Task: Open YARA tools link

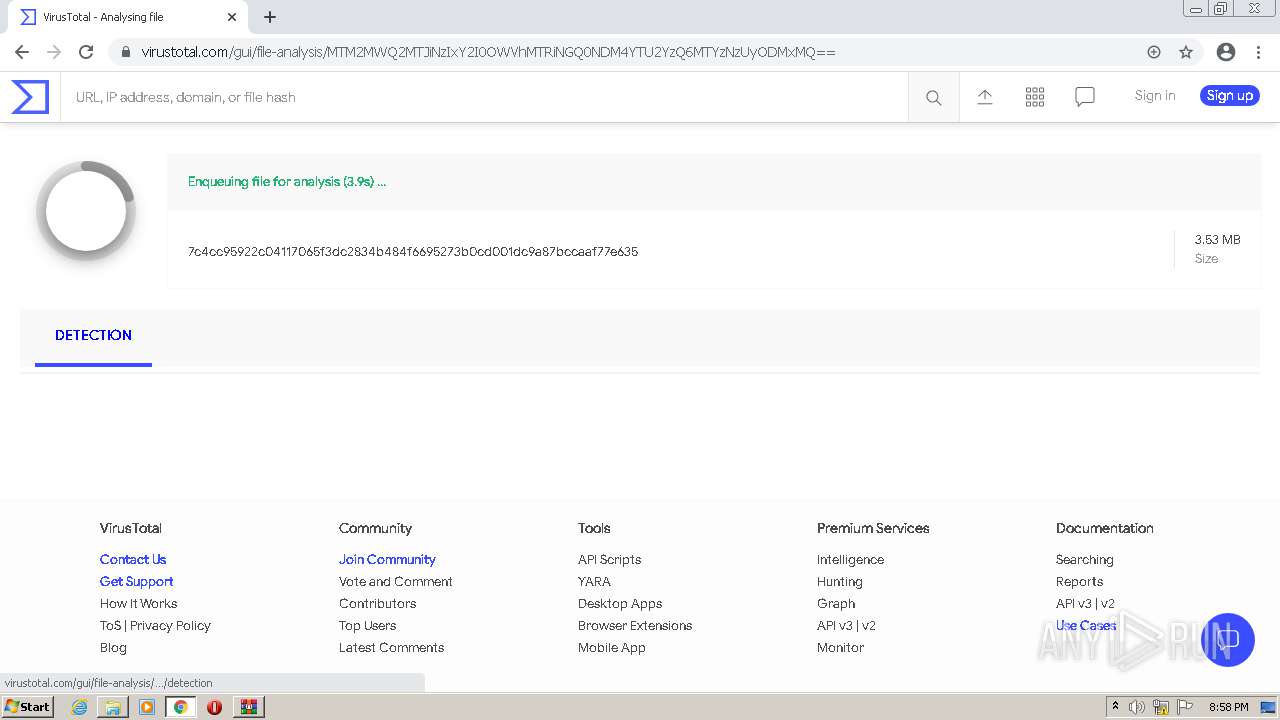Action: [x=594, y=581]
